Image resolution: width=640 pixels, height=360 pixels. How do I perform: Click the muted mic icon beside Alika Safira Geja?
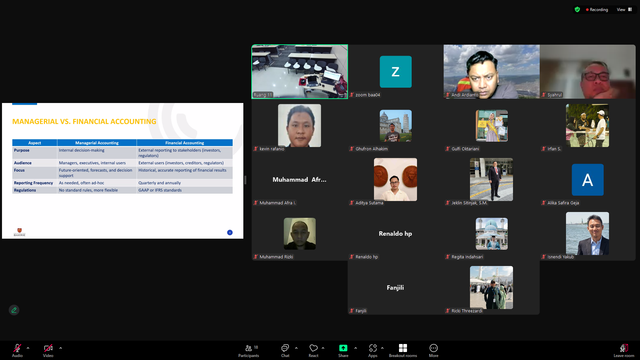(x=544, y=202)
